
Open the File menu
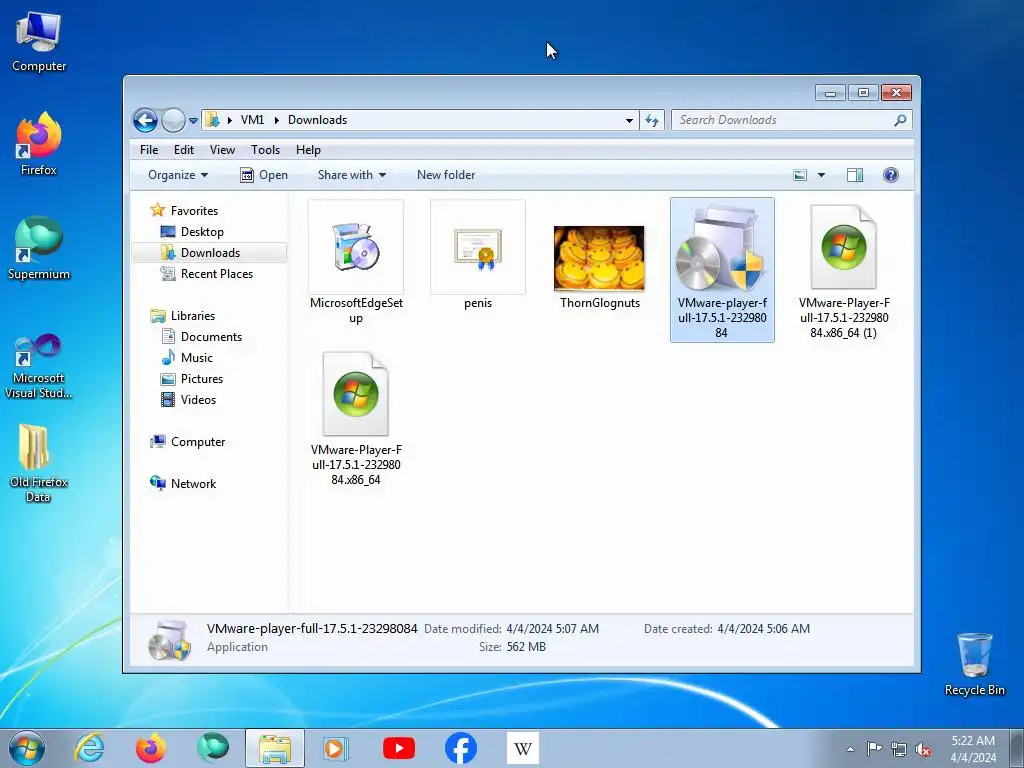tap(149, 150)
